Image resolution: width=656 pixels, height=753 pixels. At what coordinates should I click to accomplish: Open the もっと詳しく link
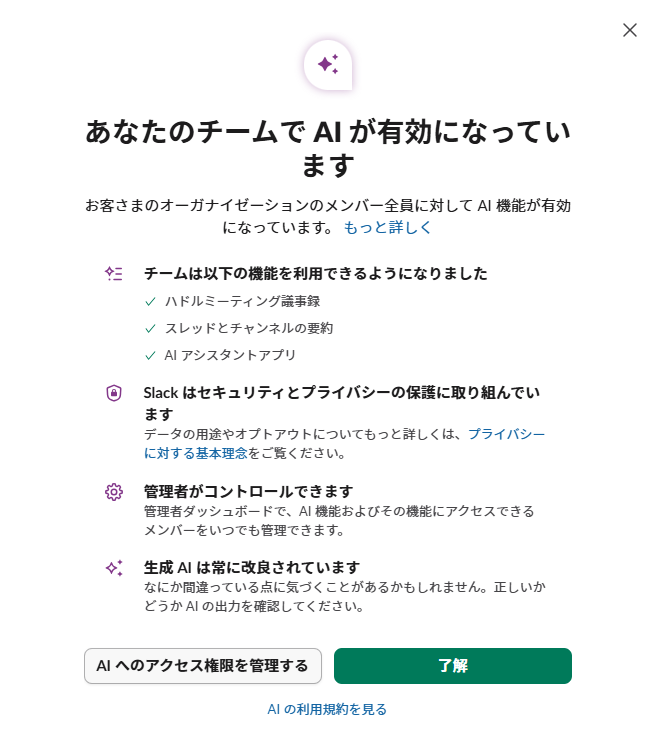(x=388, y=227)
